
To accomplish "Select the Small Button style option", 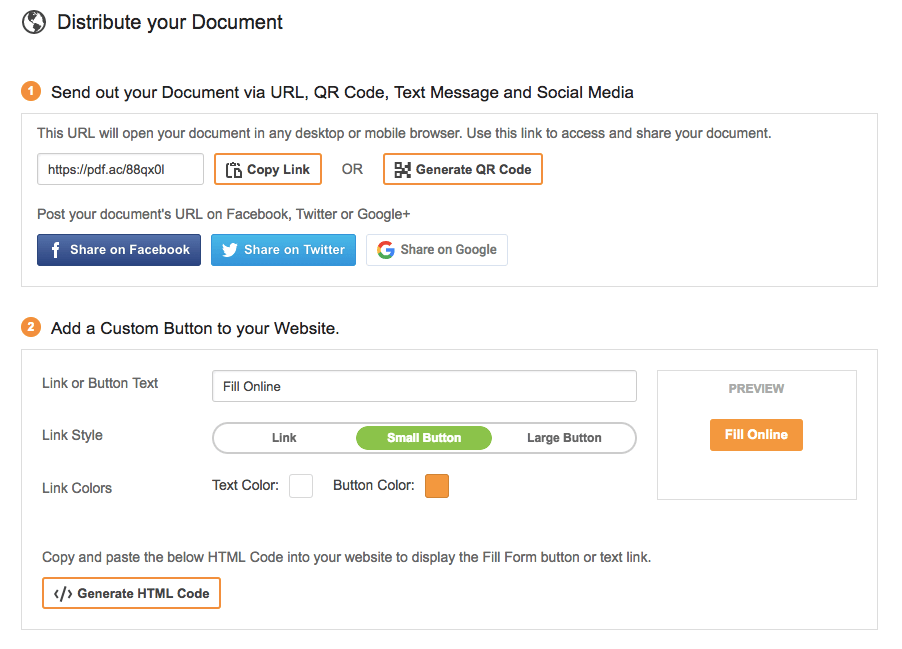I will (424, 438).
